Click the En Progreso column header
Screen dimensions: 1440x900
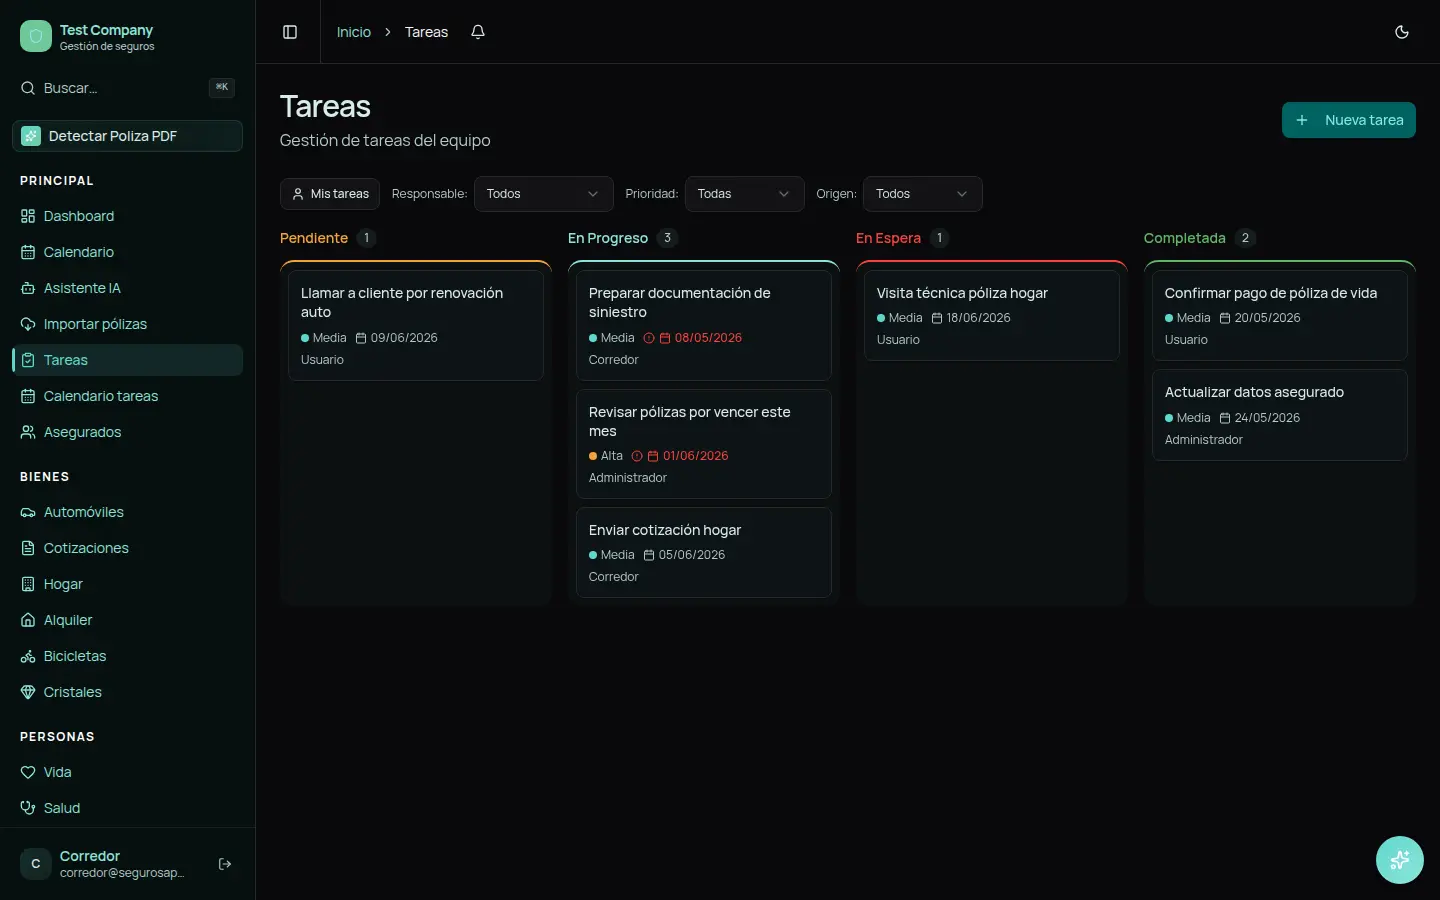point(608,238)
